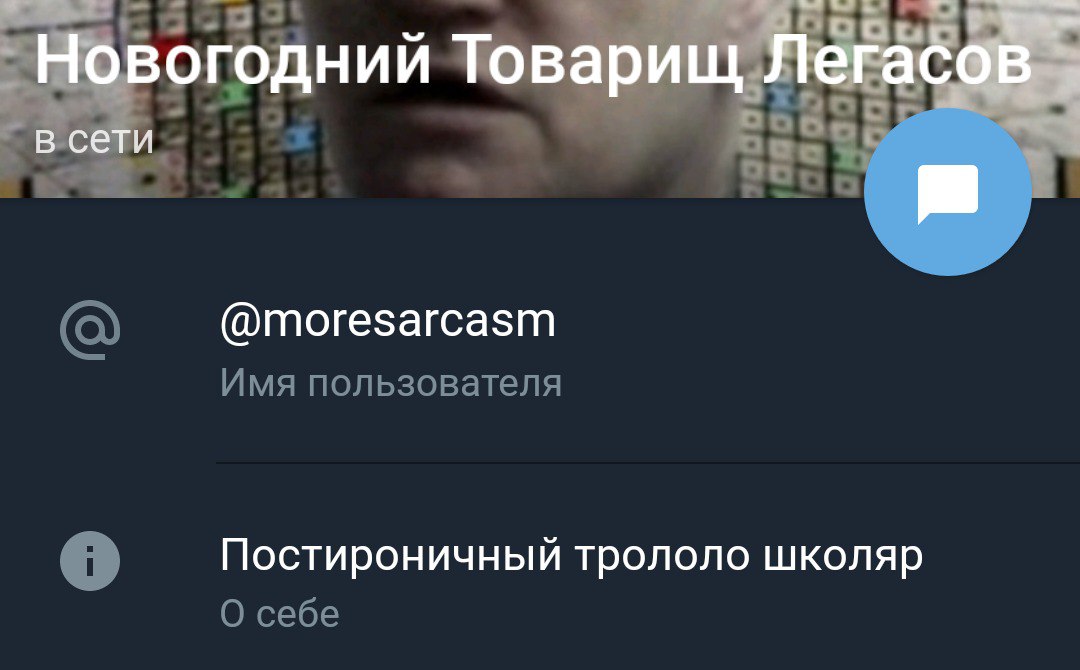Click the word 'Новогодний' in title
This screenshot has height=670, width=1080.
[x=233, y=61]
